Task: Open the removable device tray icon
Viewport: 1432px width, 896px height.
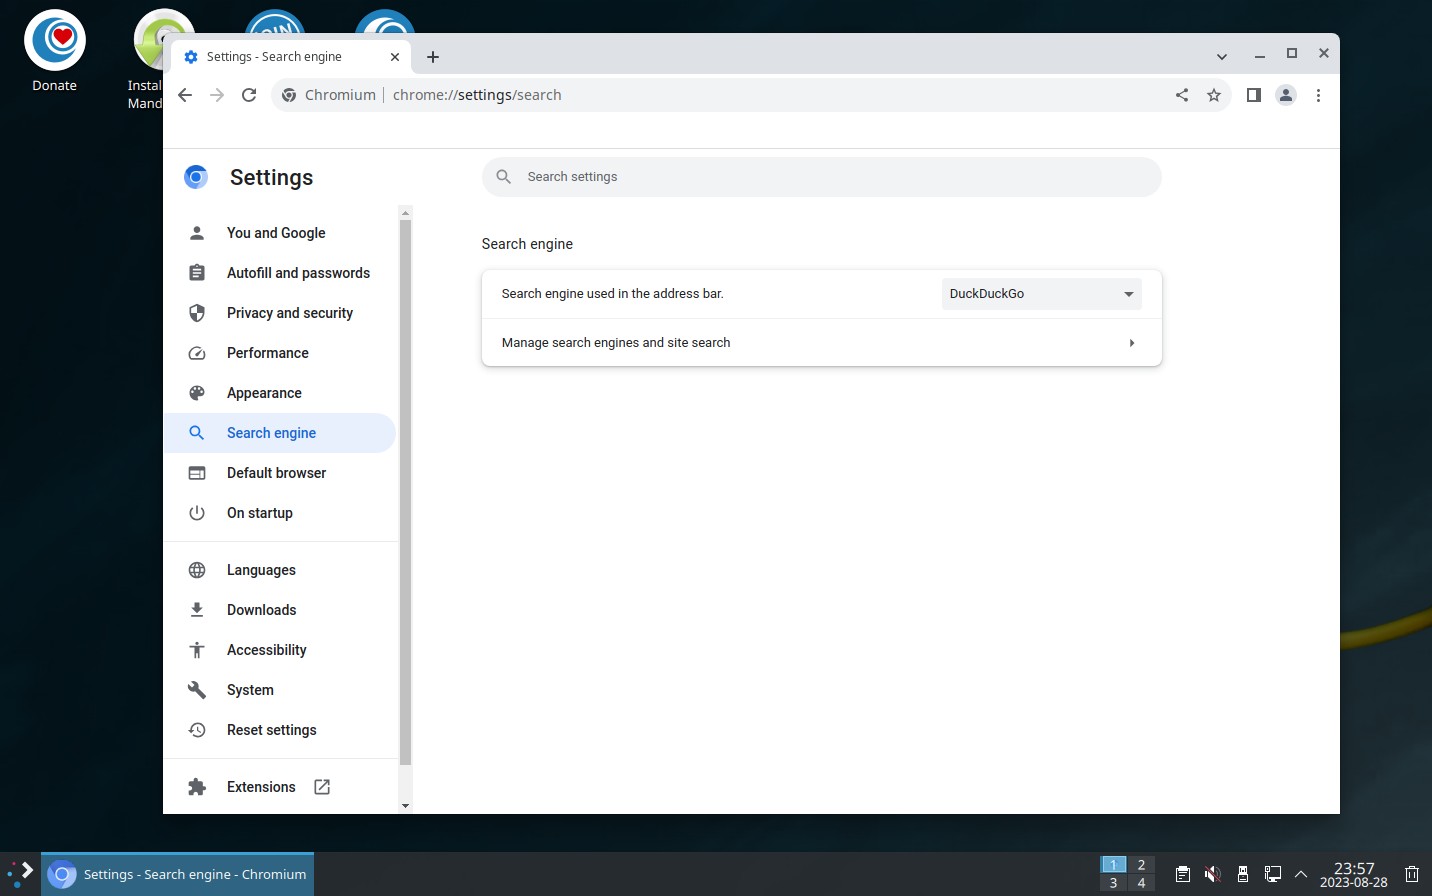Action: [x=1243, y=874]
